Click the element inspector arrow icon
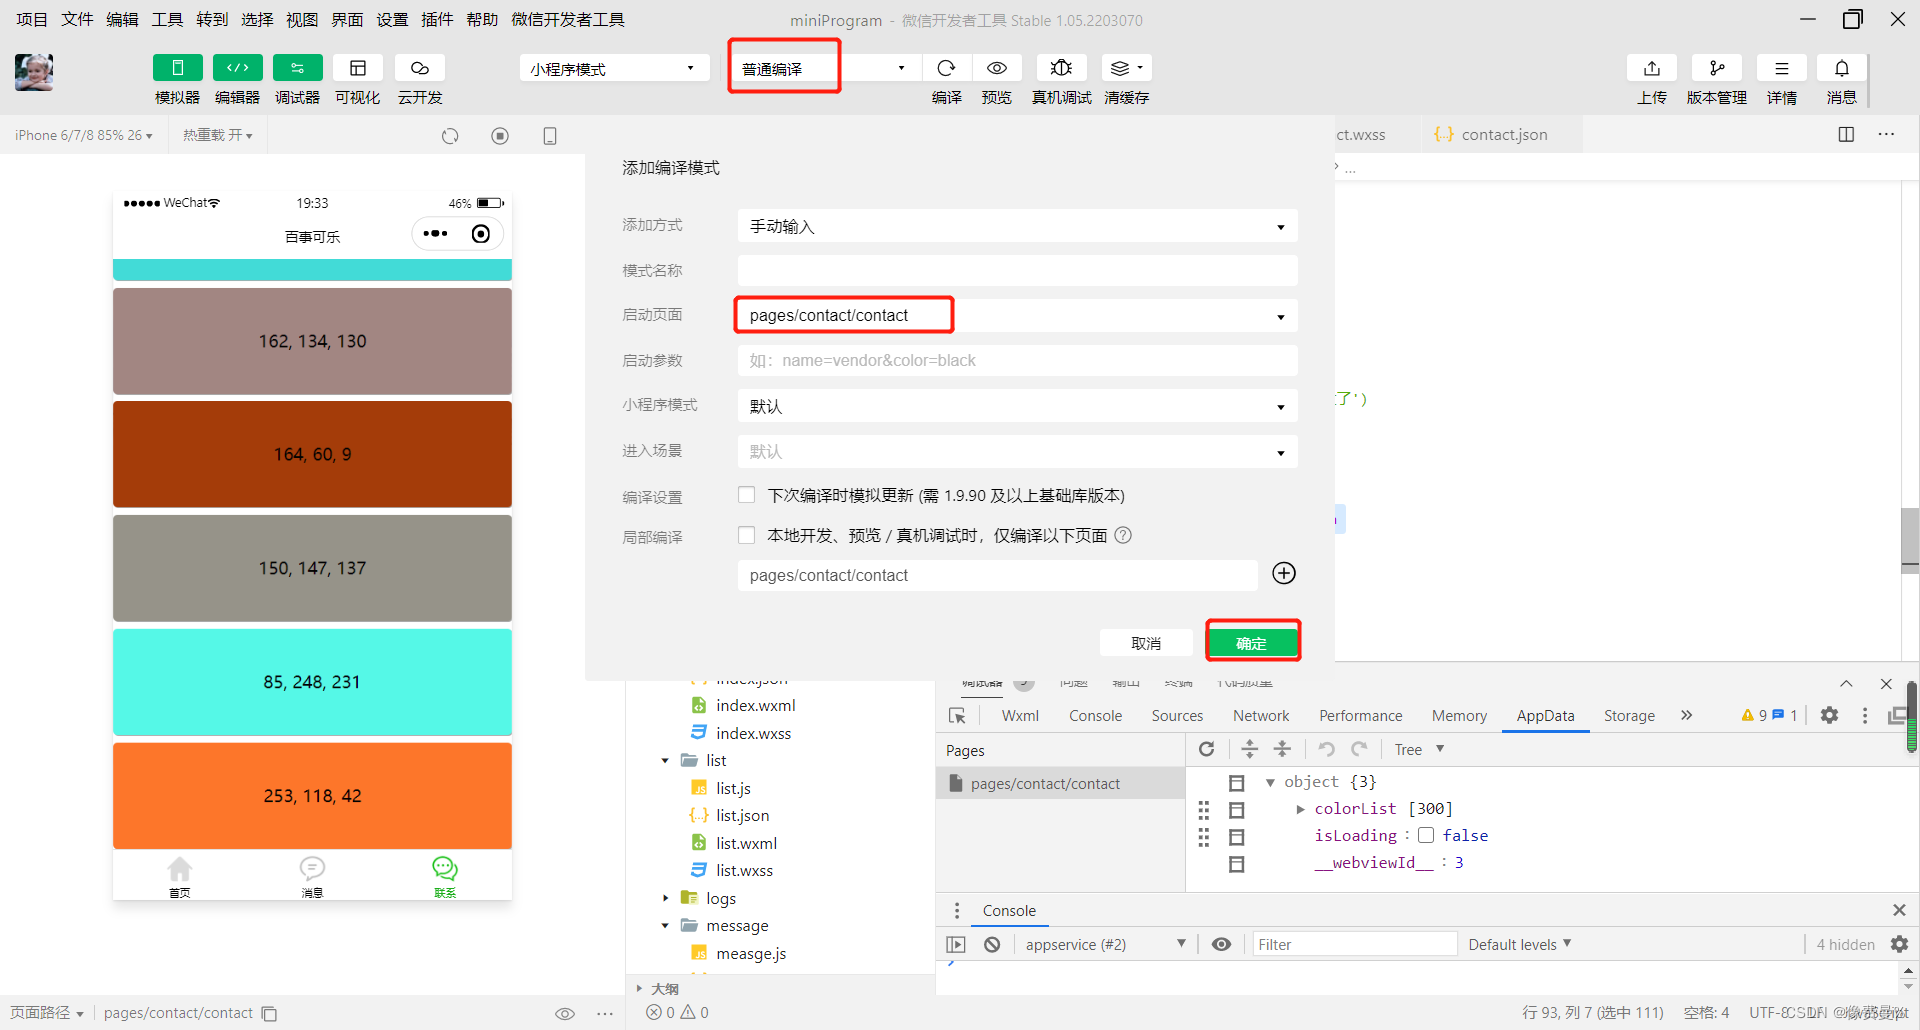 (957, 716)
